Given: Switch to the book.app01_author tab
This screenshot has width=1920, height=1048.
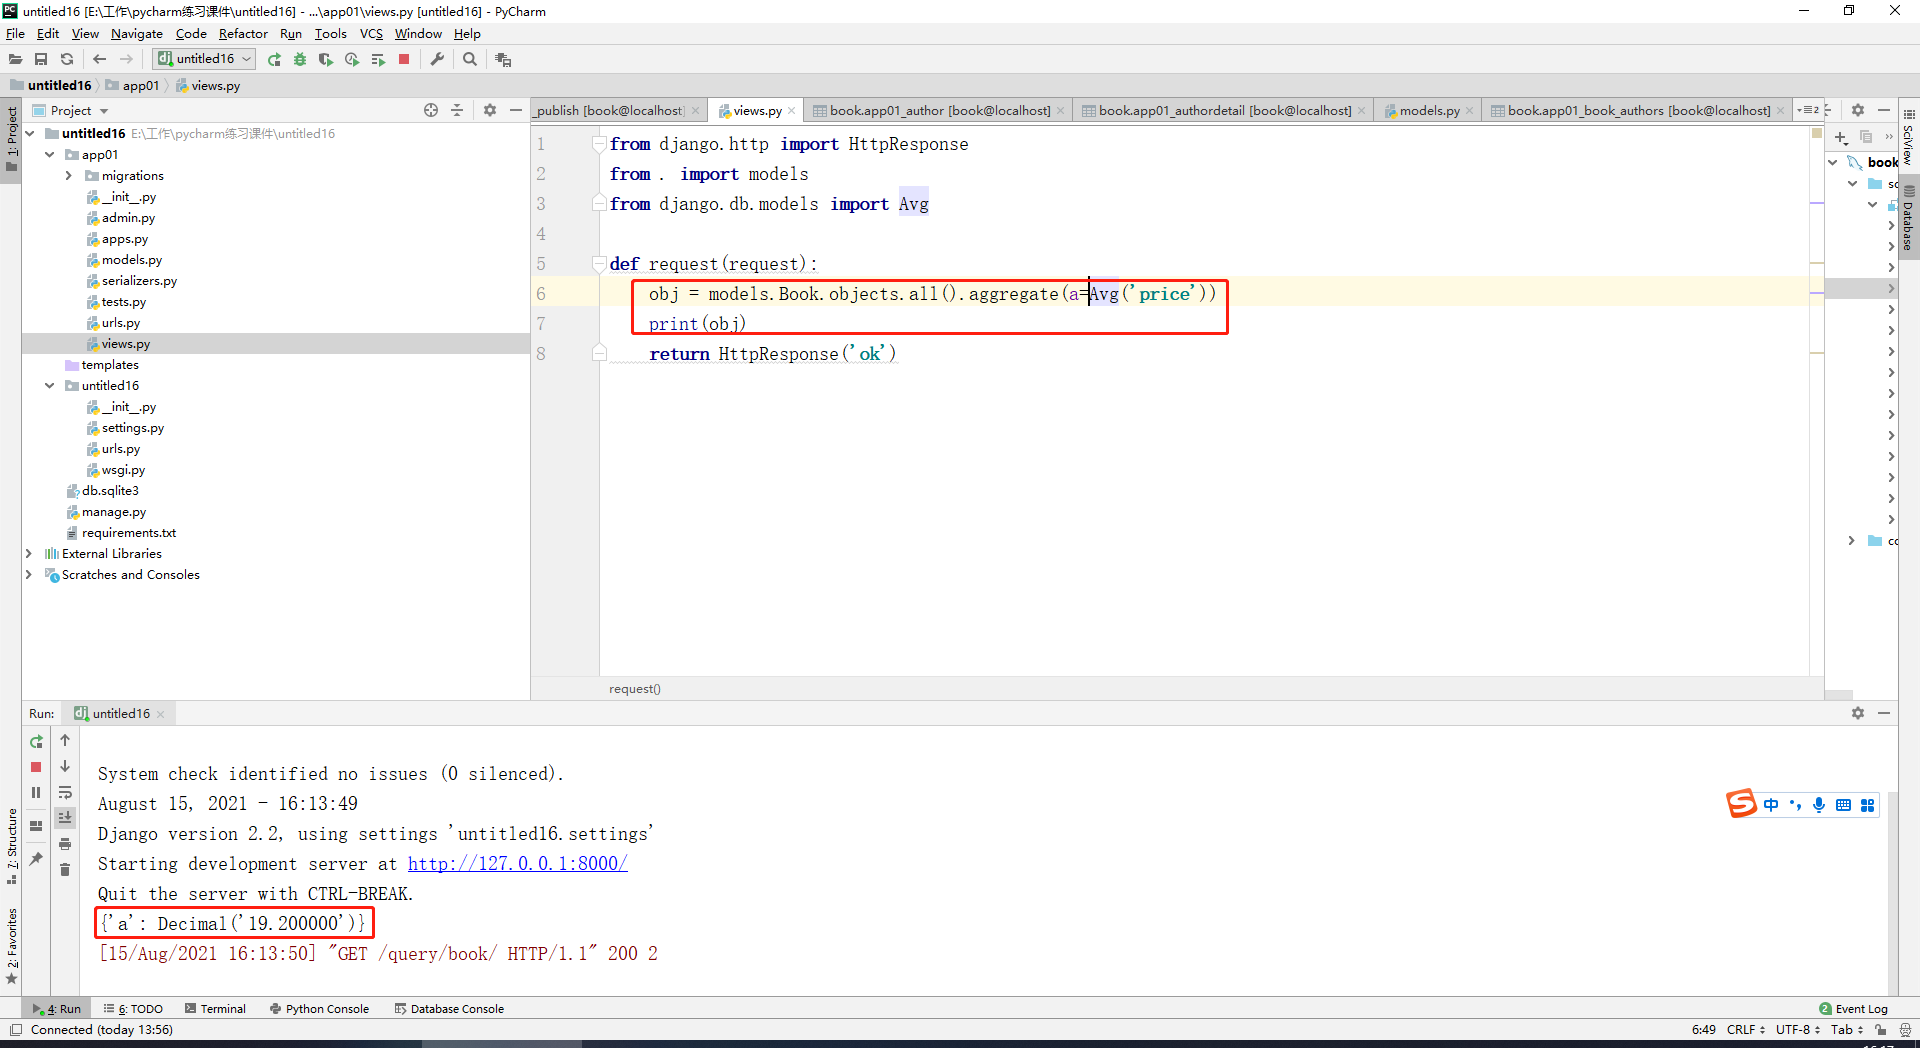Looking at the screenshot, I should (x=939, y=111).
